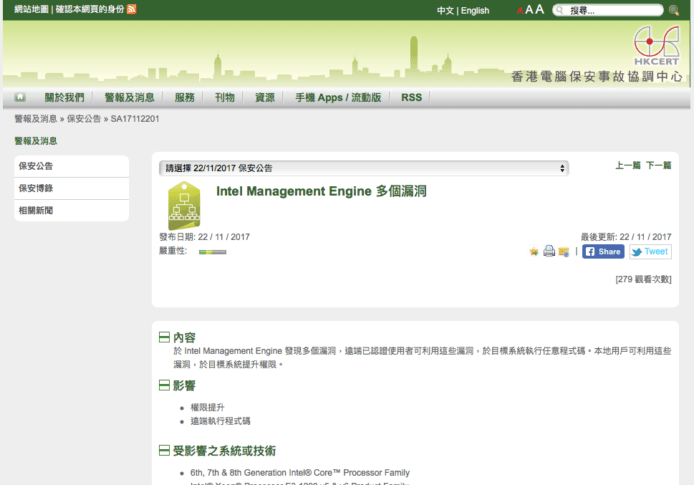
Task: Select the smallest red font size A
Action: click(x=520, y=11)
